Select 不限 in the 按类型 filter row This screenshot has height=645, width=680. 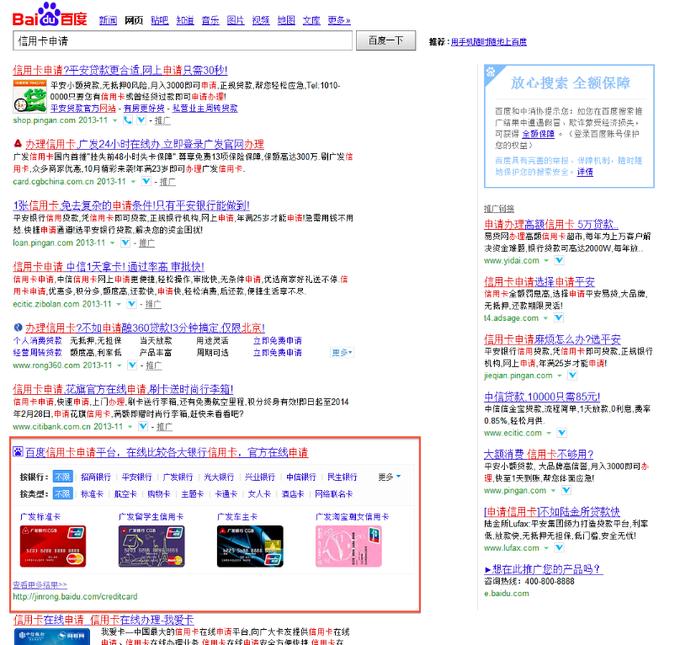[63, 494]
